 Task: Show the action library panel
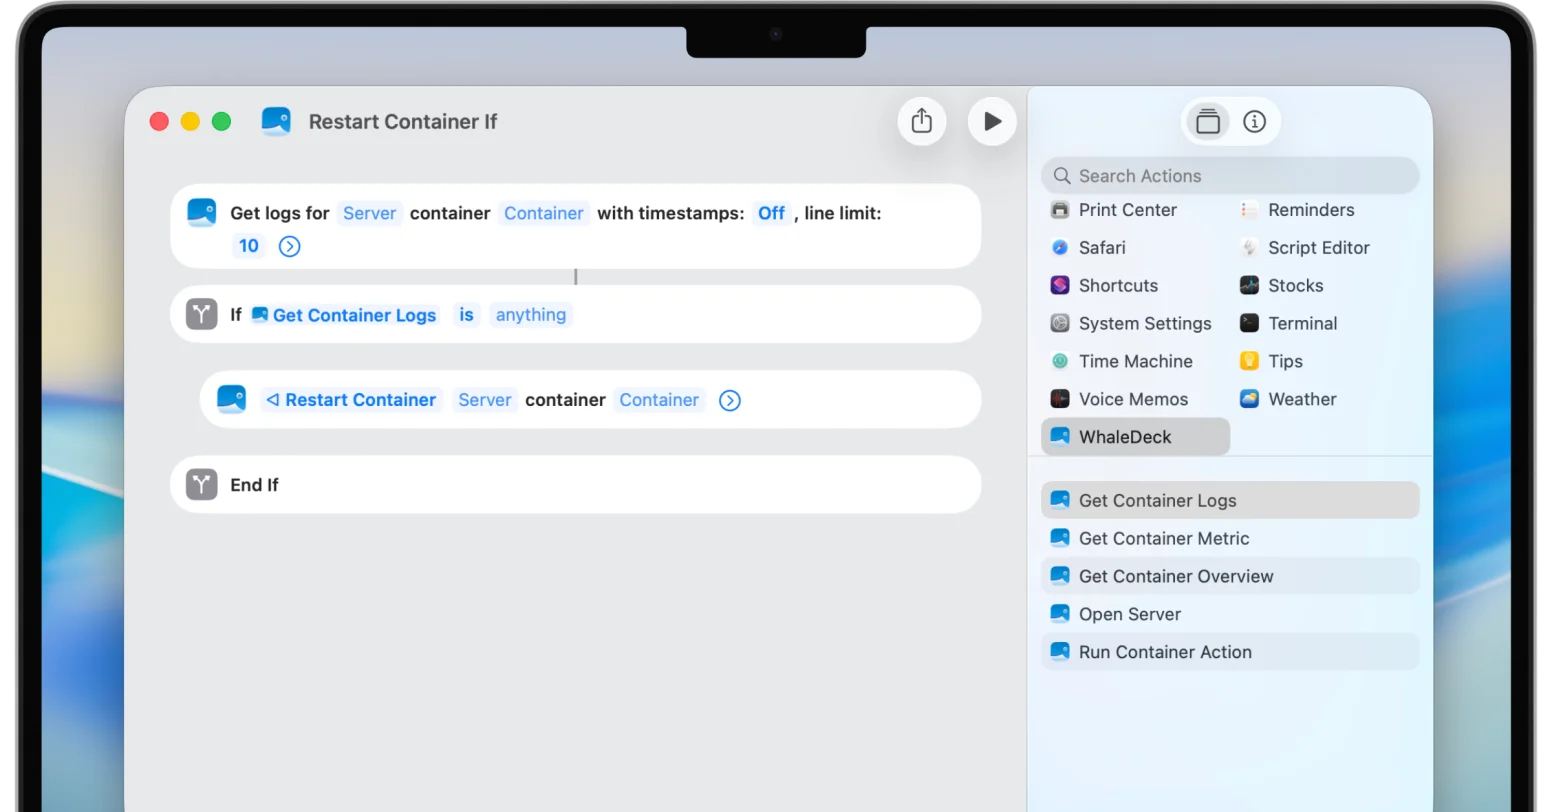1207,121
